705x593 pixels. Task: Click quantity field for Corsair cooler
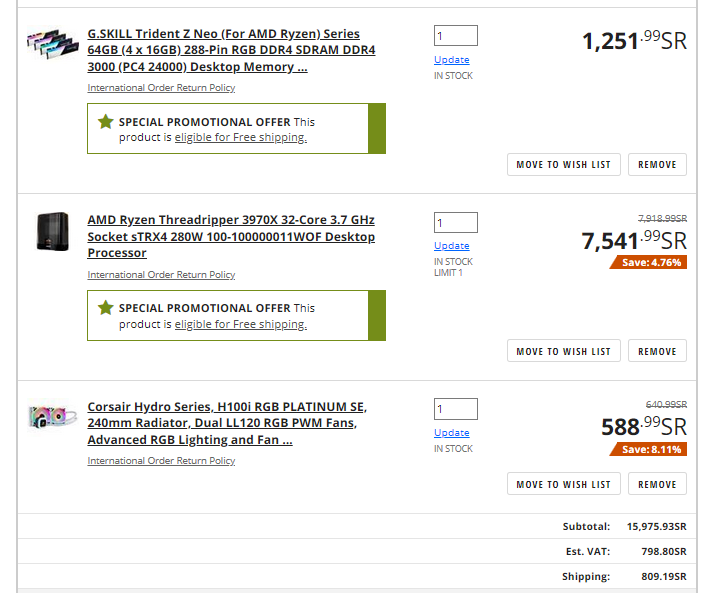tap(455, 409)
